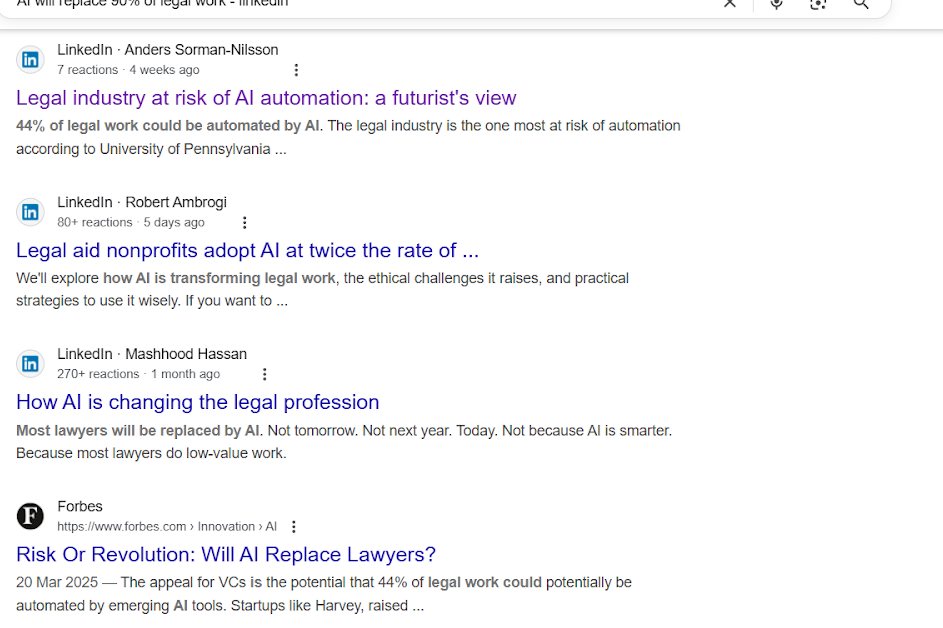Open "Risk Or Revolution: Will AI Replace Lawyers?"

pos(226,554)
